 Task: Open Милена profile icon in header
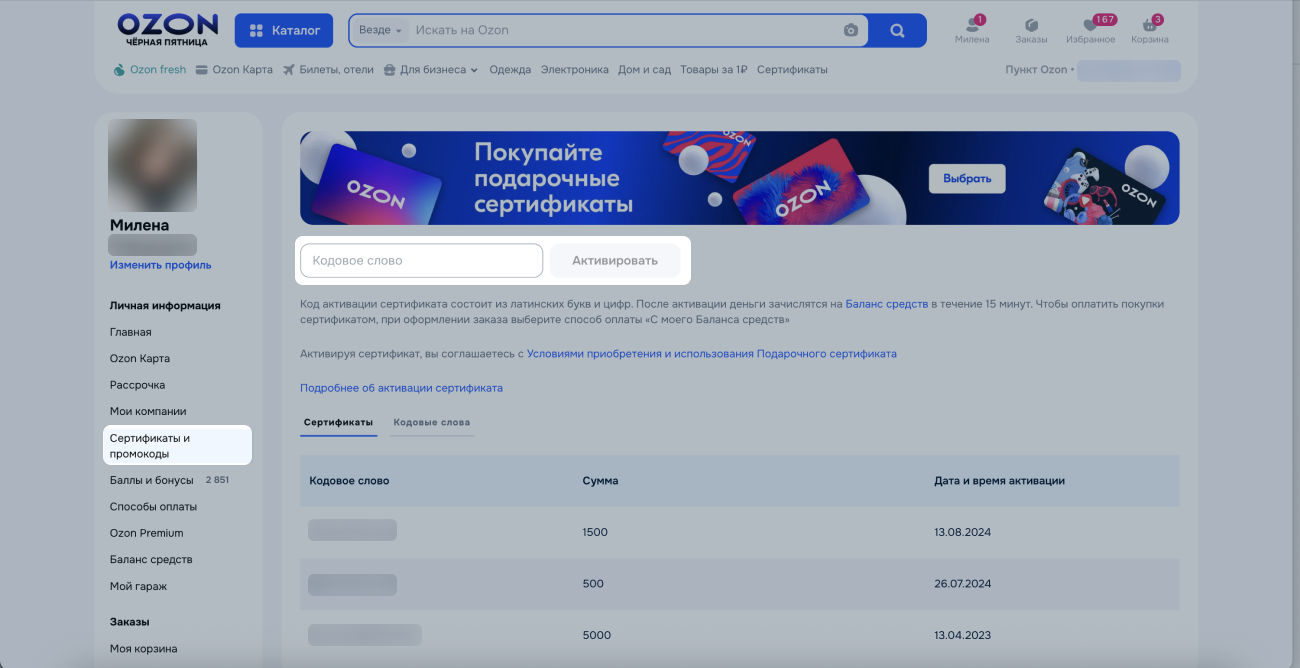tap(971, 27)
